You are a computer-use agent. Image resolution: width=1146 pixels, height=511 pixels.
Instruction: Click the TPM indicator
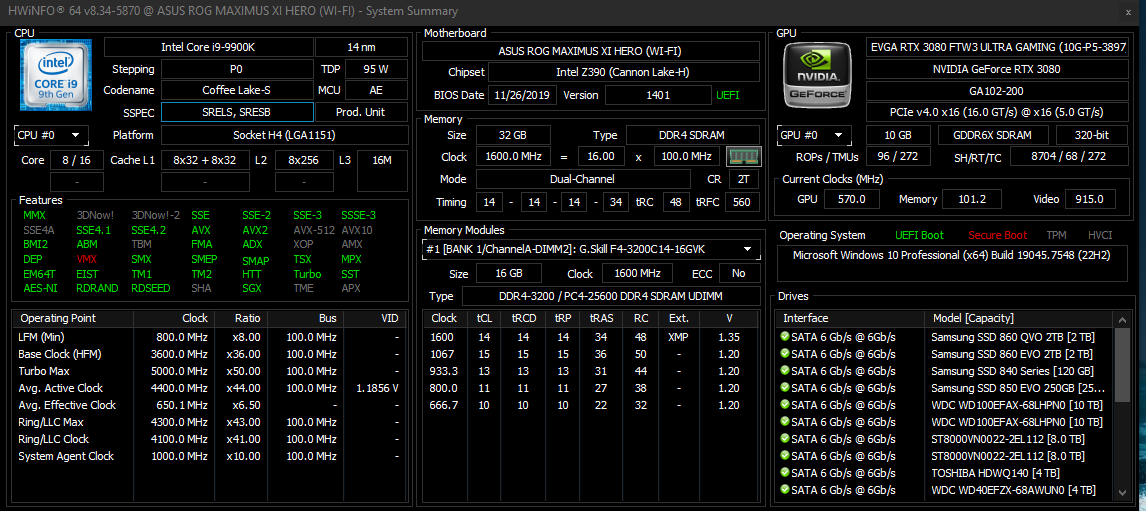coord(1056,235)
